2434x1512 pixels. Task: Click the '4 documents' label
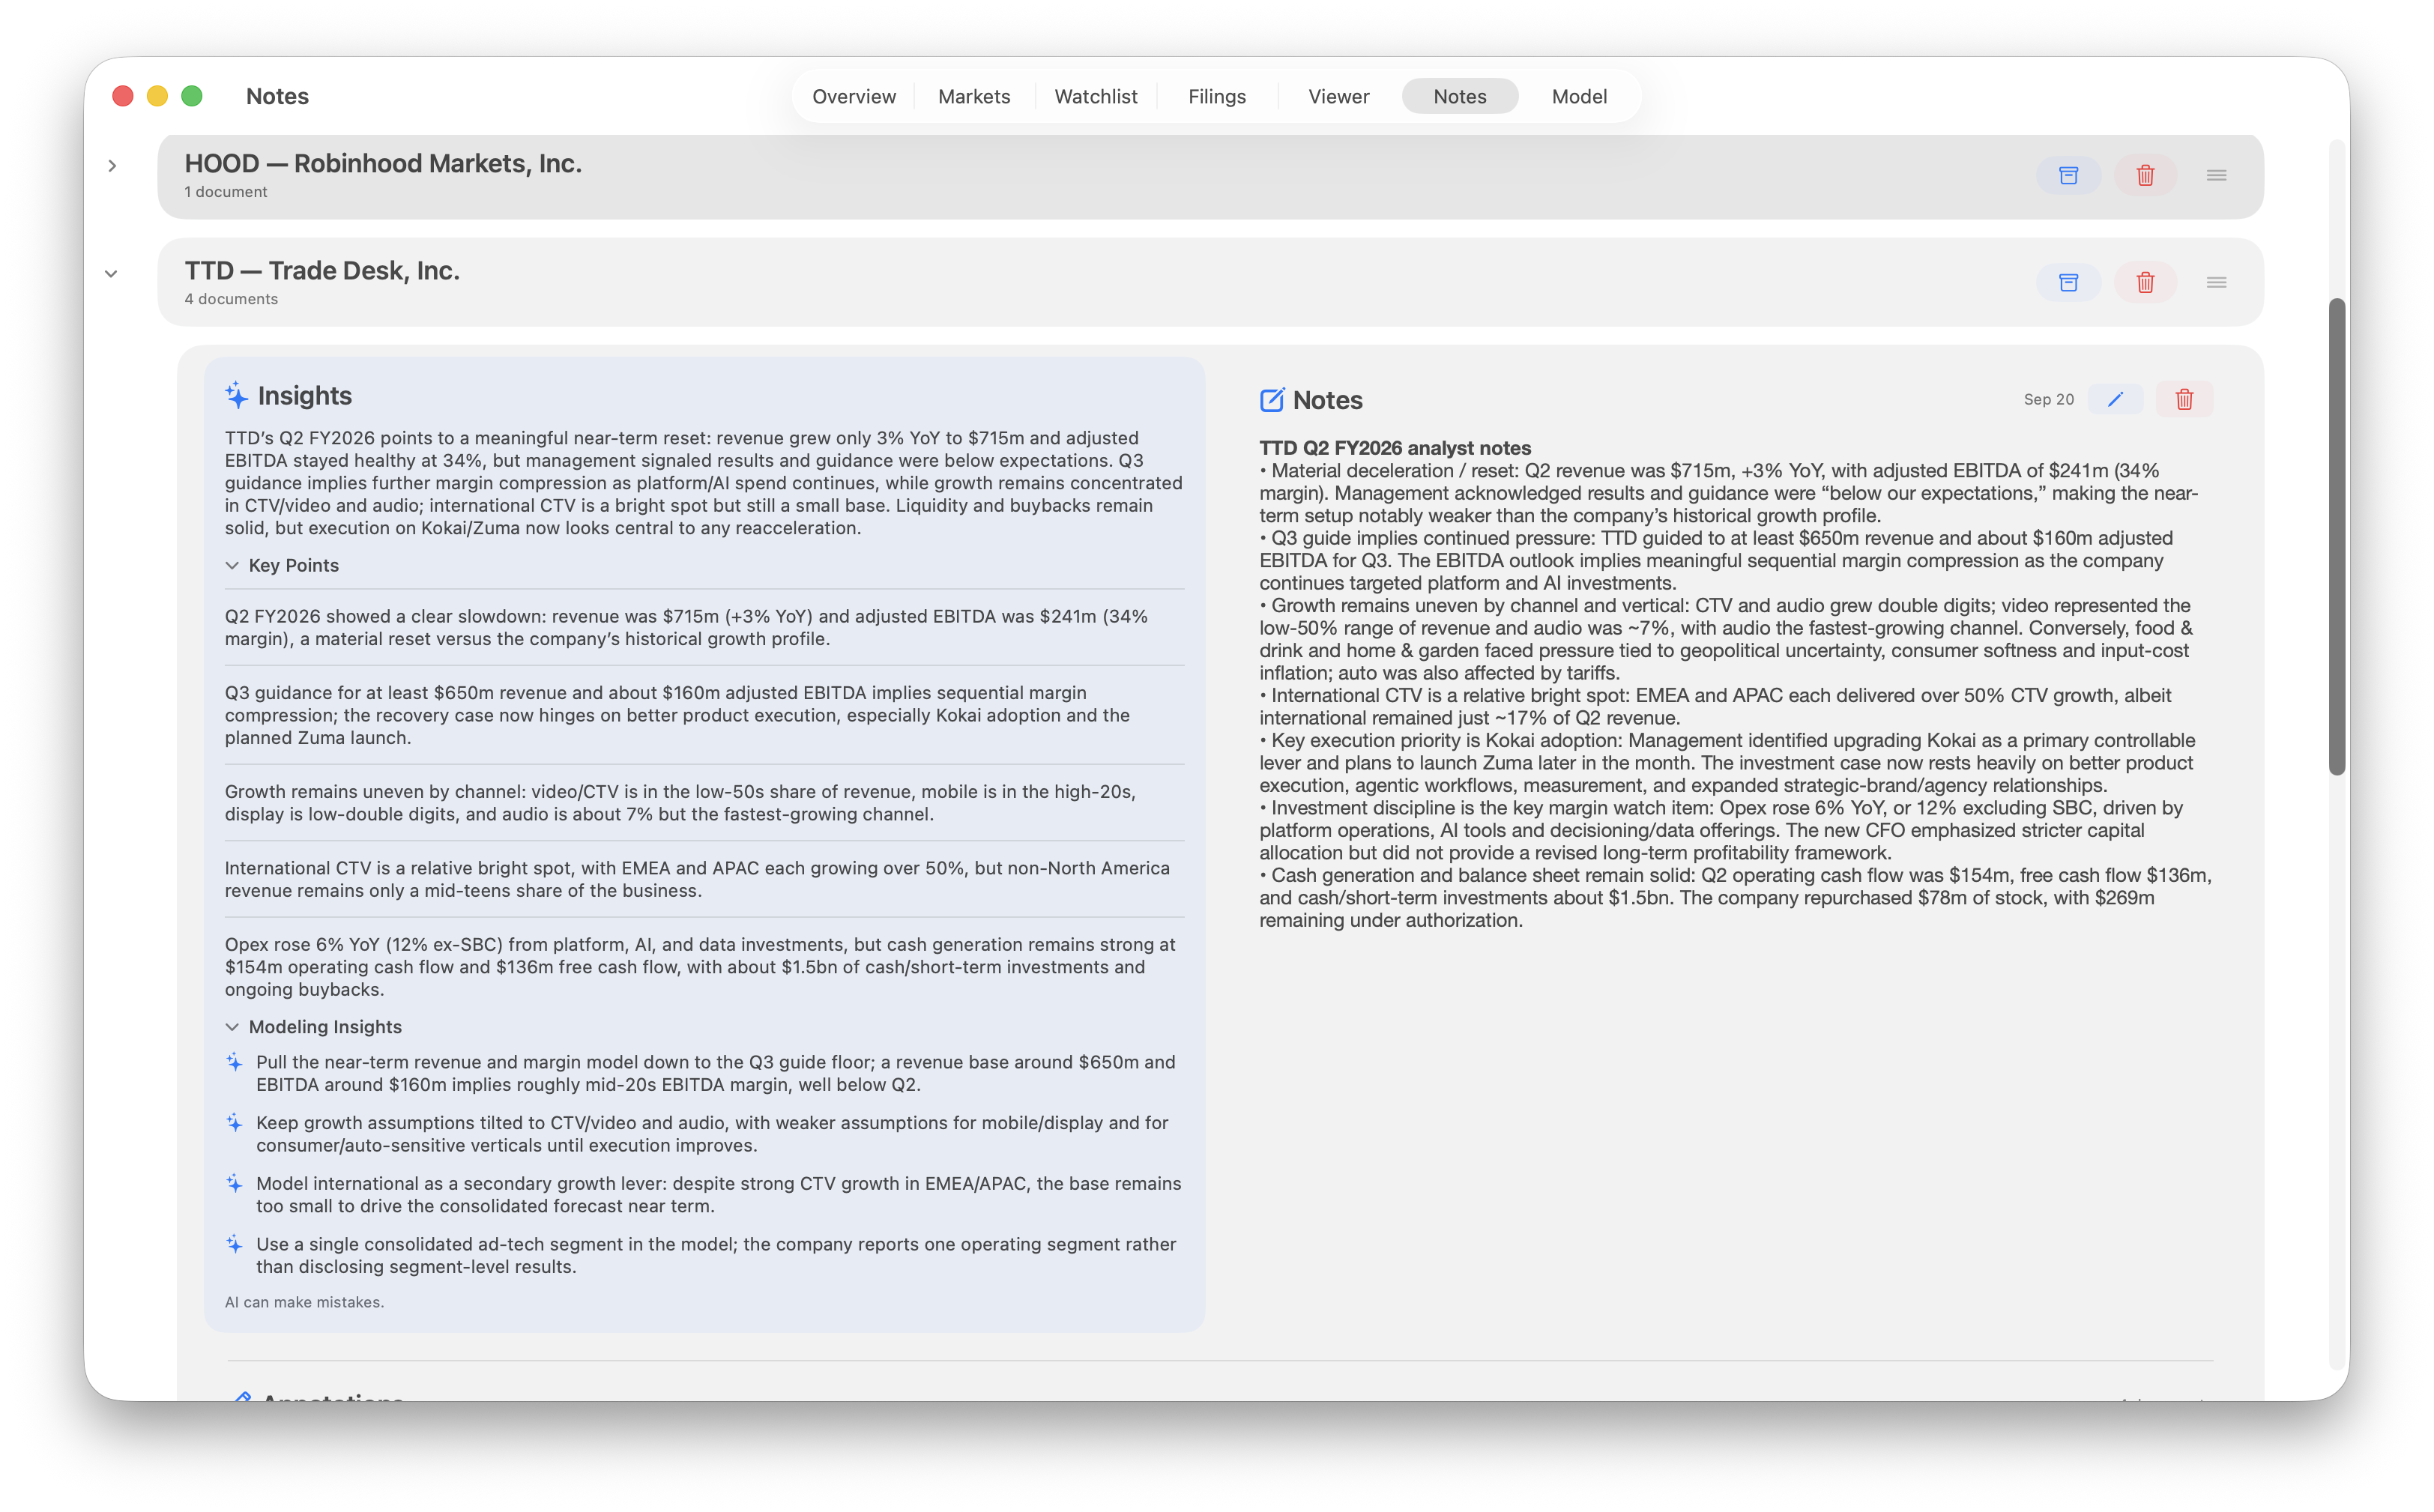point(231,299)
